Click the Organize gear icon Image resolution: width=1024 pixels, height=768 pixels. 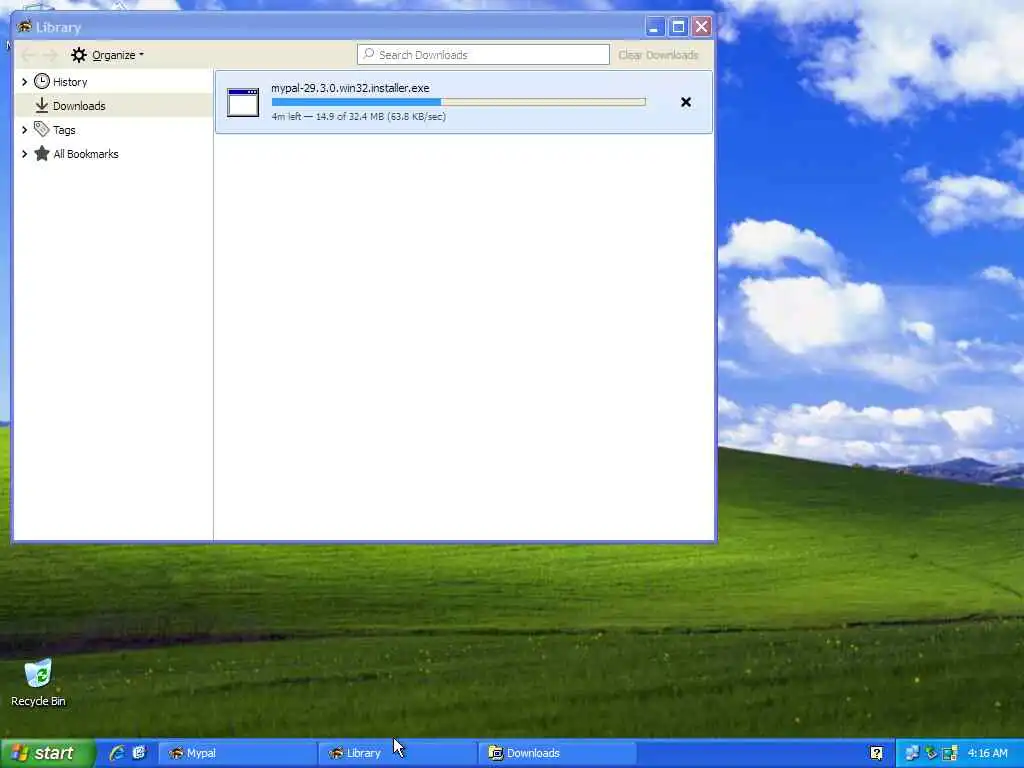(x=79, y=55)
